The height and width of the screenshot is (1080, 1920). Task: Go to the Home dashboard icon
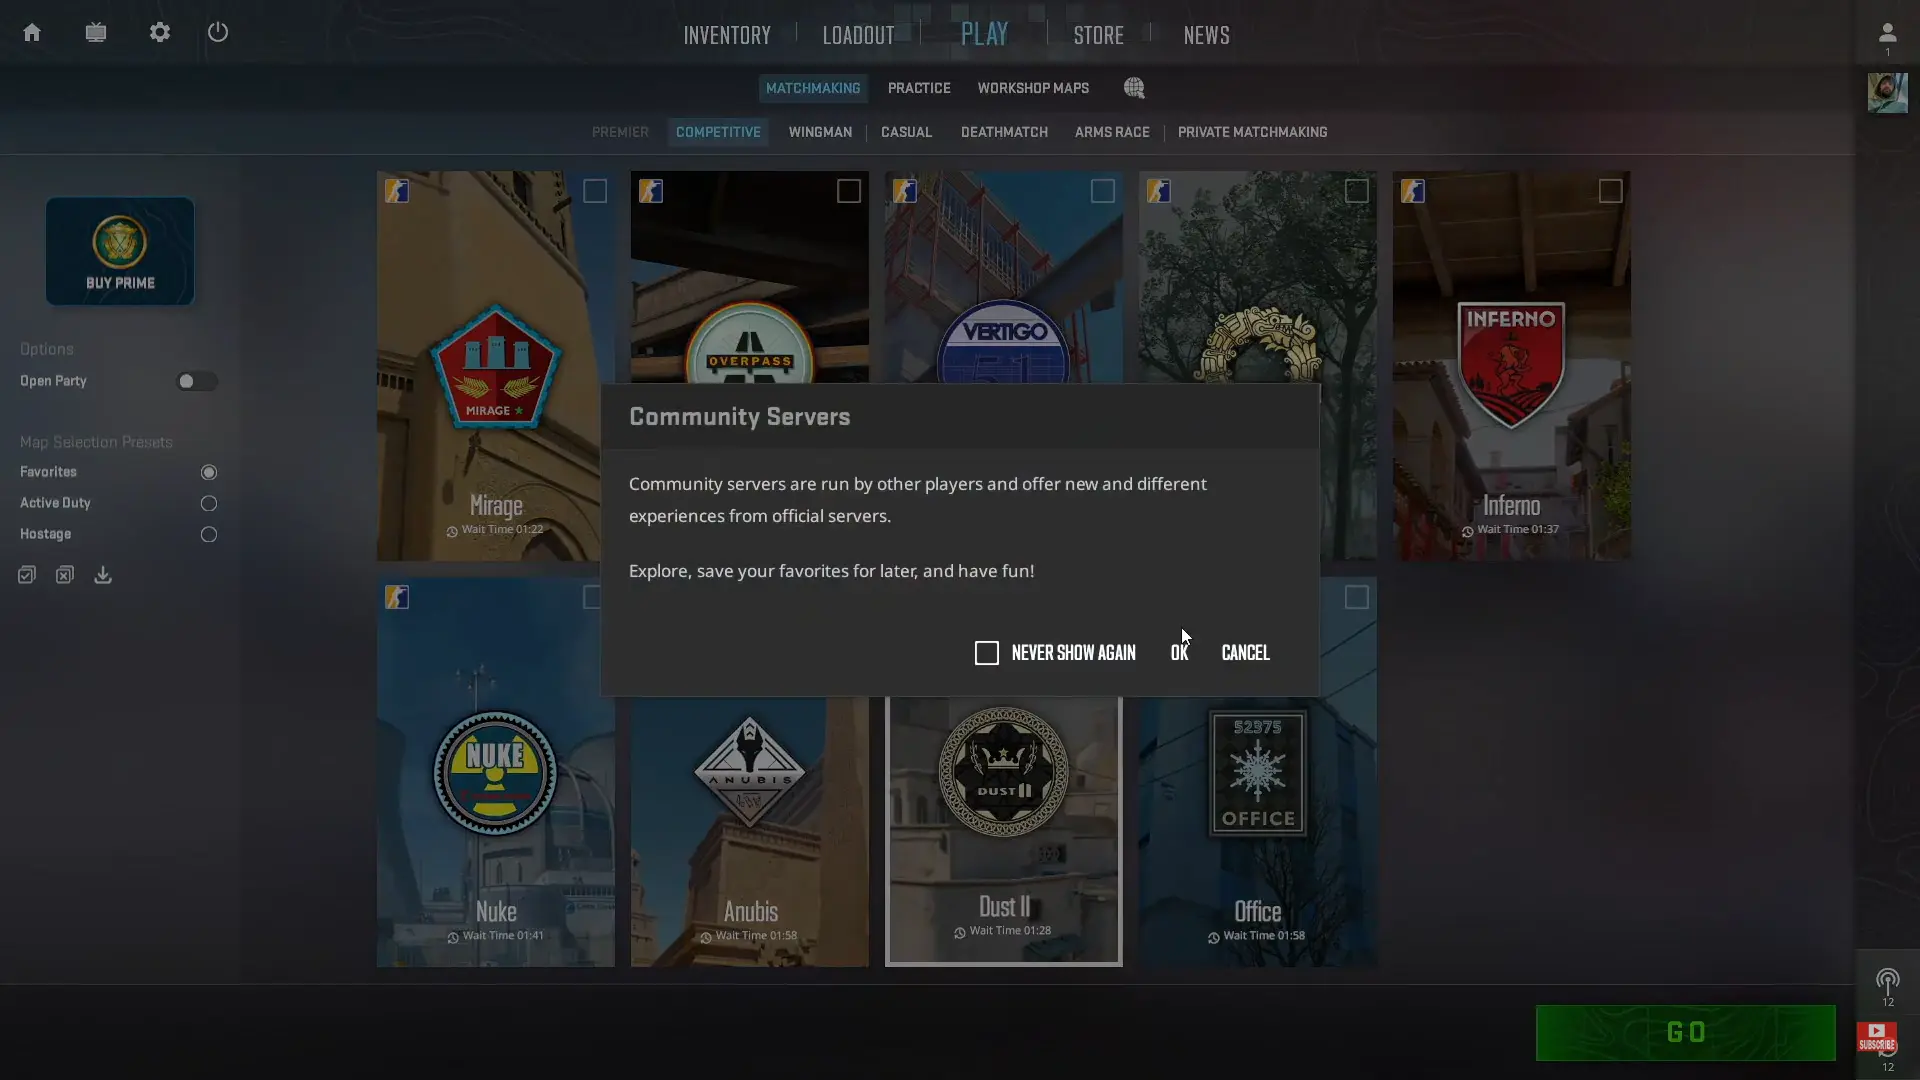[32, 33]
